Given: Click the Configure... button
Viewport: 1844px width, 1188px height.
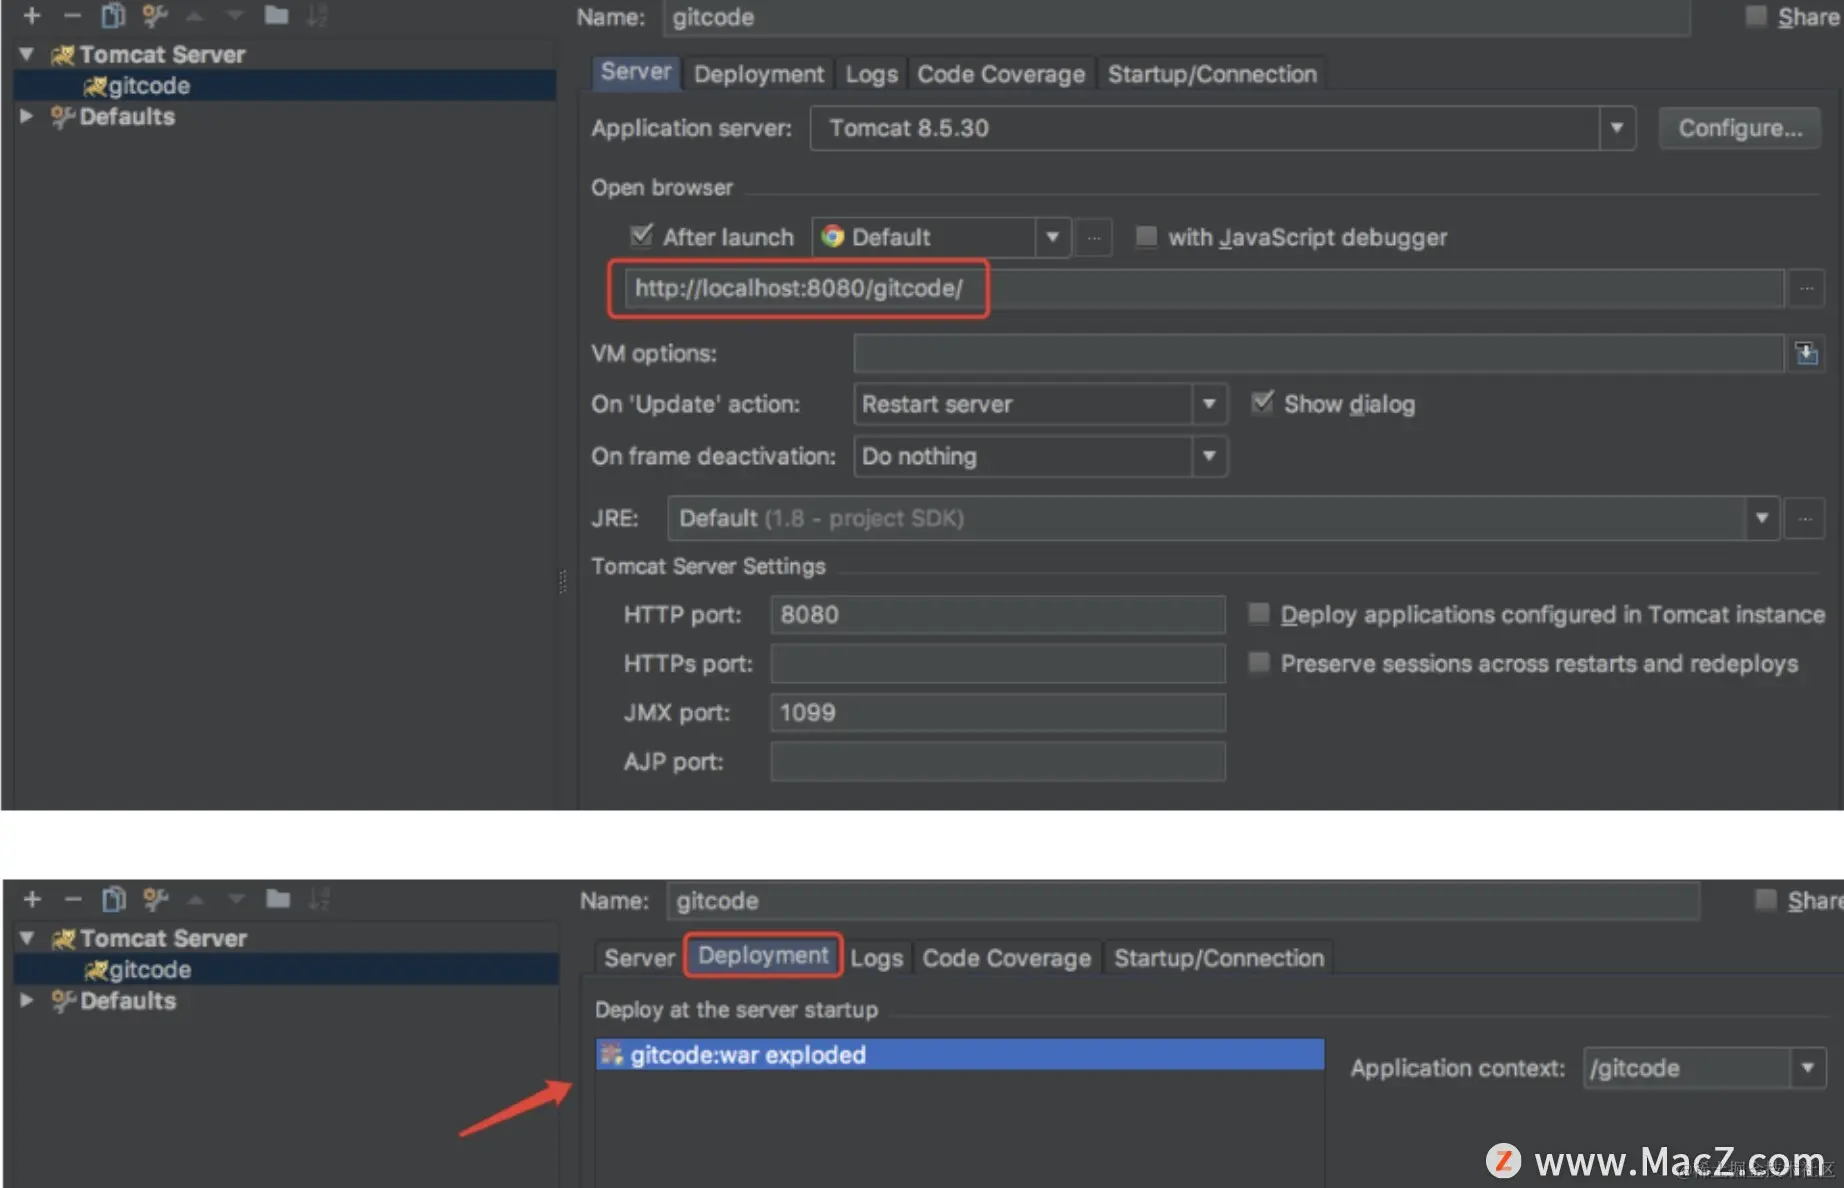Looking at the screenshot, I should [x=1740, y=128].
